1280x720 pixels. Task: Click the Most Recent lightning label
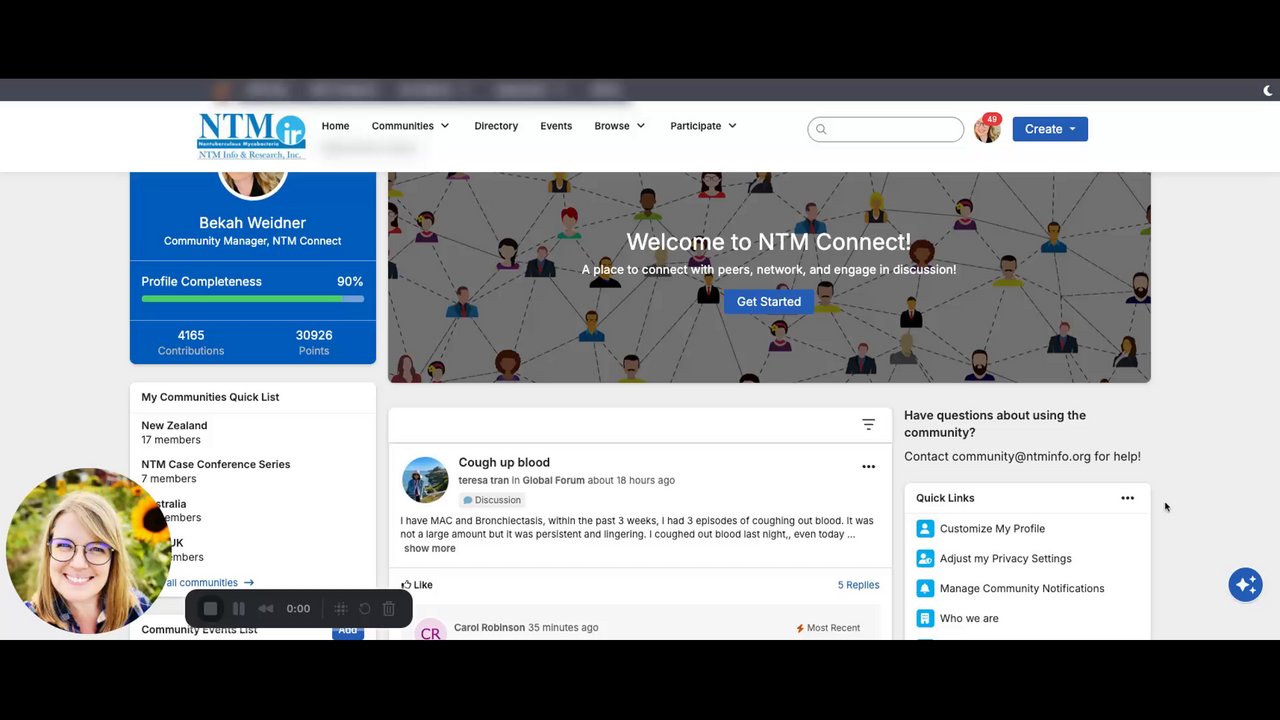pos(828,628)
